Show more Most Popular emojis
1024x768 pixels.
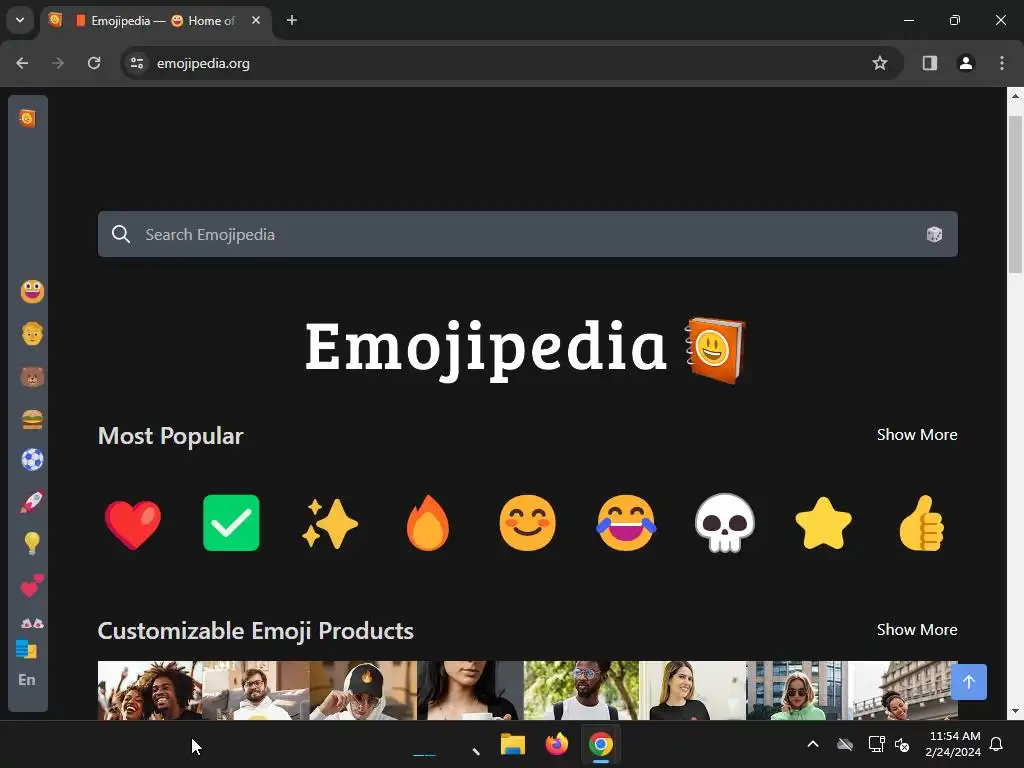pos(917,435)
